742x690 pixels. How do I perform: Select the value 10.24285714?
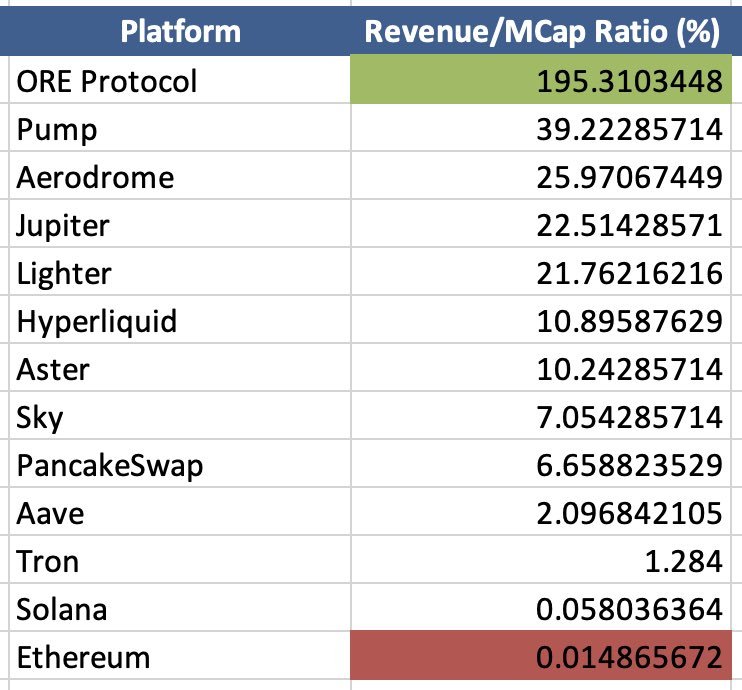click(541, 368)
